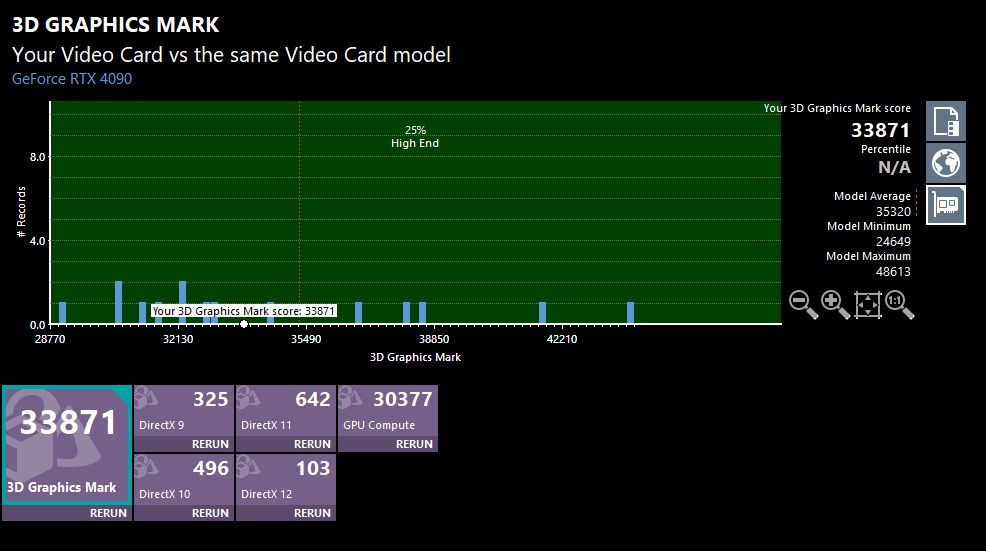This screenshot has width=986, height=551.
Task: Reset chart zoom to 1:1
Action: click(899, 304)
